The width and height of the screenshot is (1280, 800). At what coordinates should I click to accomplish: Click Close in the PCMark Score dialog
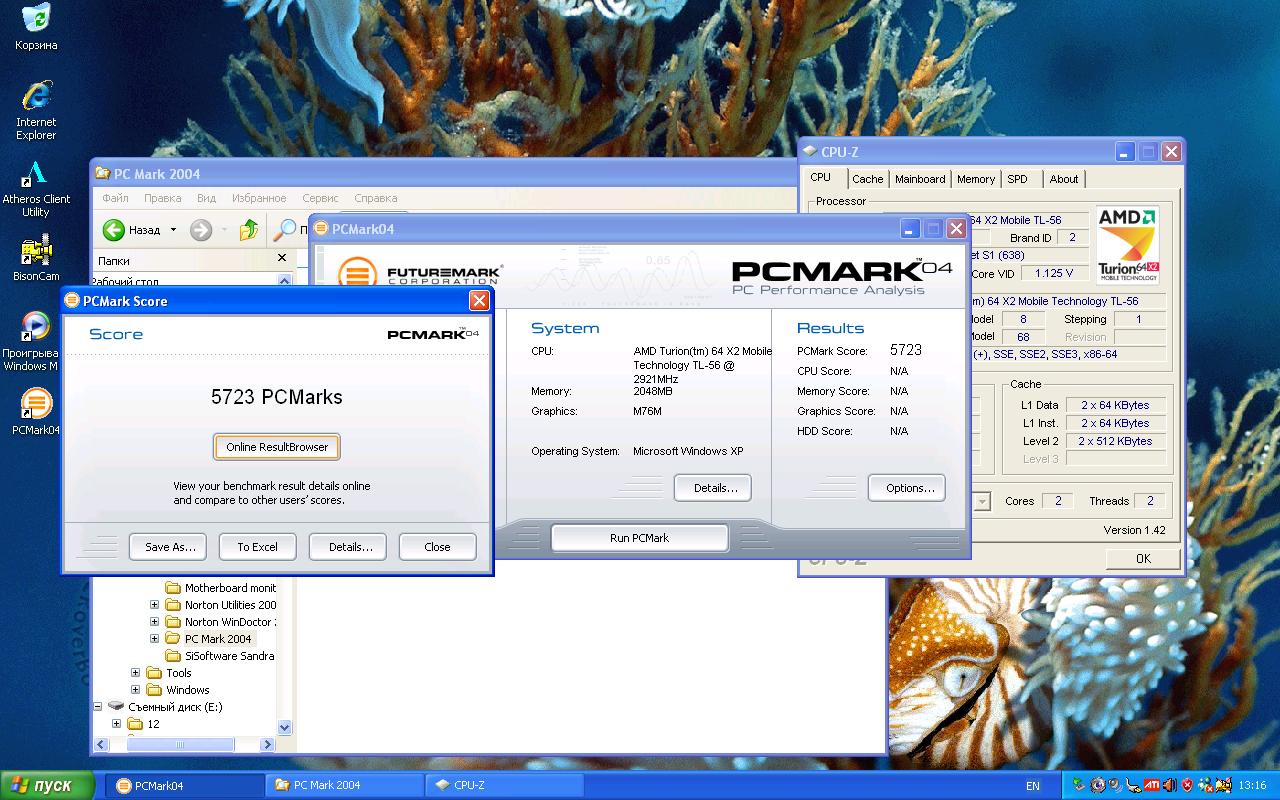(x=437, y=547)
